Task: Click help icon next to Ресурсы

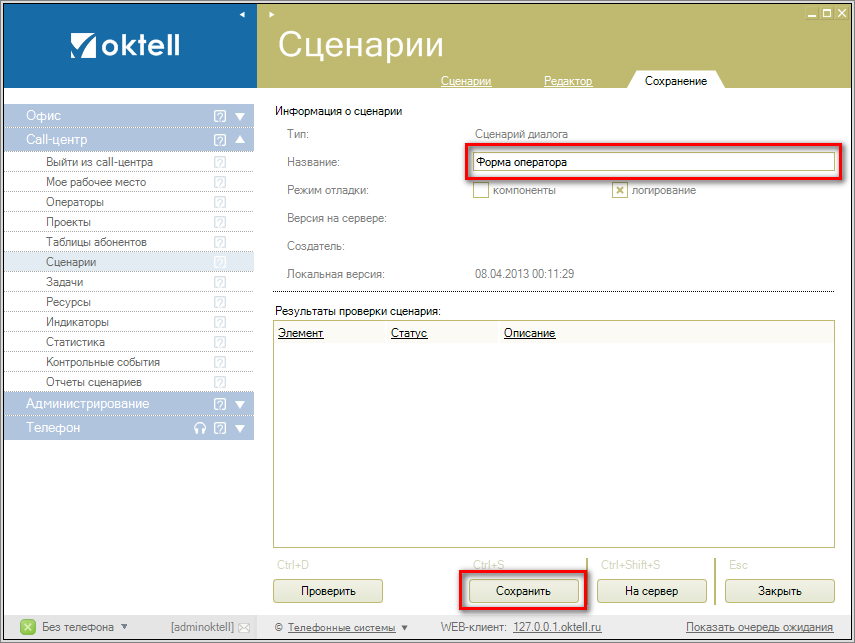Action: pyautogui.click(x=220, y=302)
